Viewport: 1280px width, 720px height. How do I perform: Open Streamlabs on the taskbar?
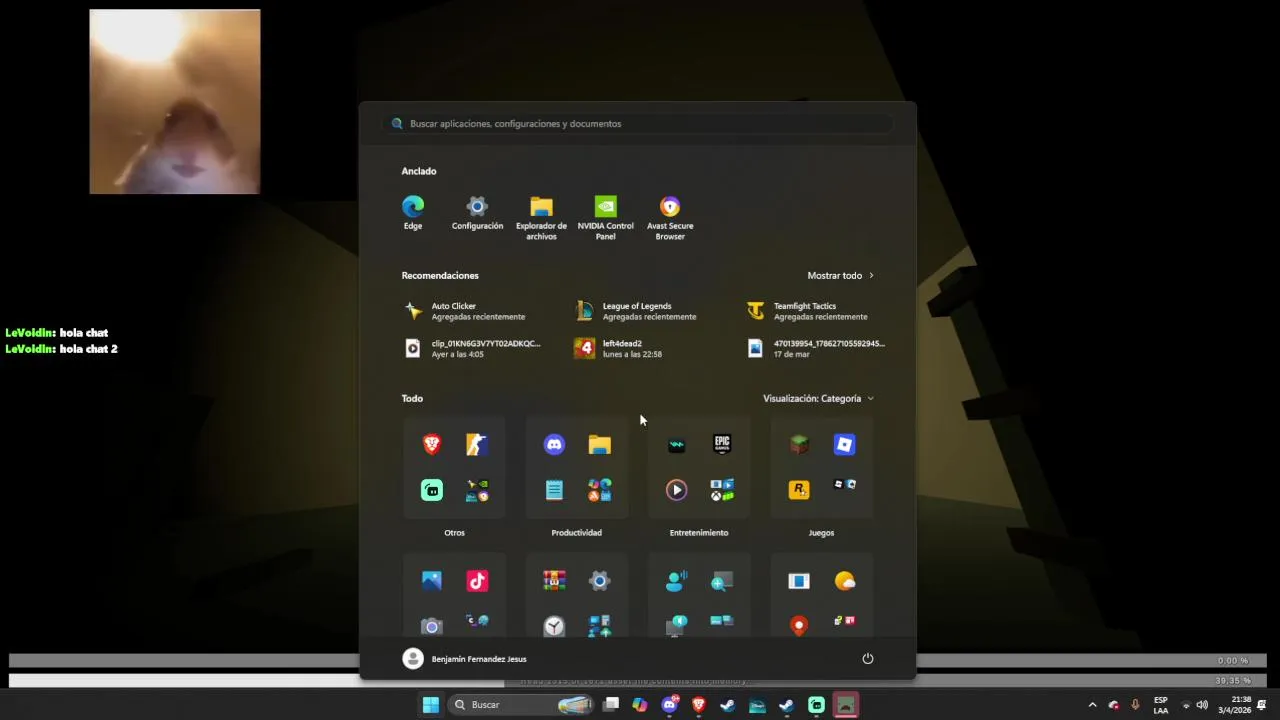click(x=816, y=705)
